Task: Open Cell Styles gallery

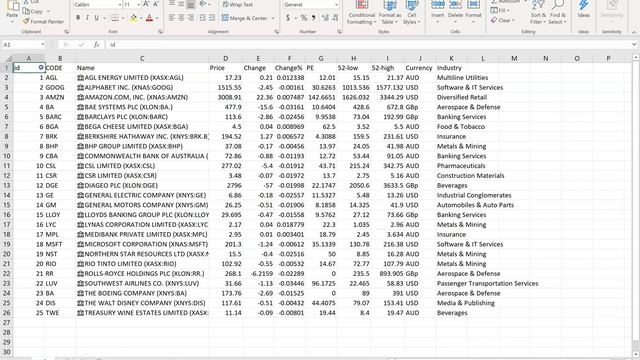Action: coord(411,11)
